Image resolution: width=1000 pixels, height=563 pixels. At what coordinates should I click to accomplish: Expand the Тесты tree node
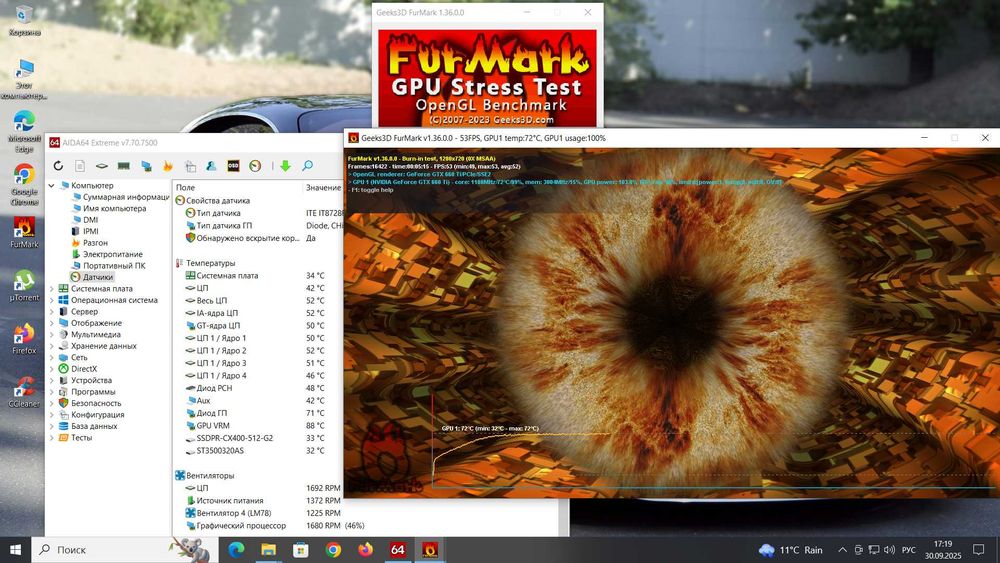point(52,438)
